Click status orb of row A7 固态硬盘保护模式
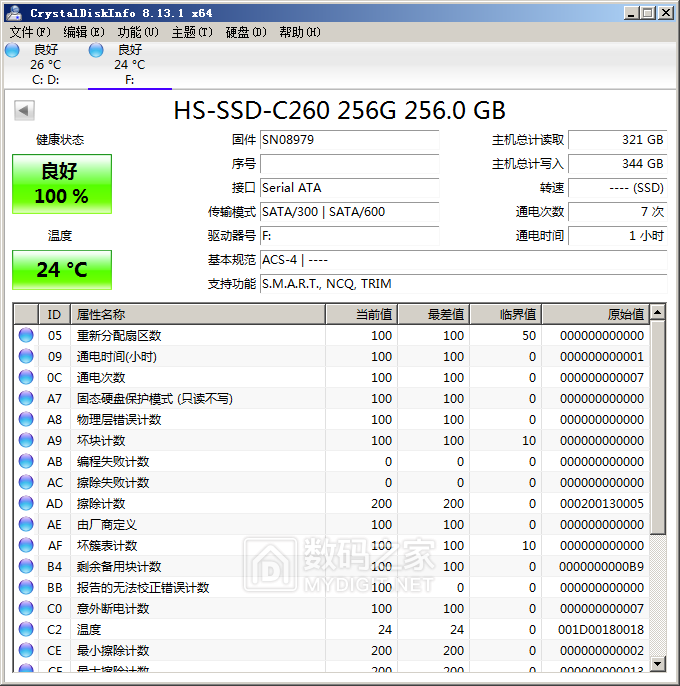The width and height of the screenshot is (680, 686). [26, 399]
